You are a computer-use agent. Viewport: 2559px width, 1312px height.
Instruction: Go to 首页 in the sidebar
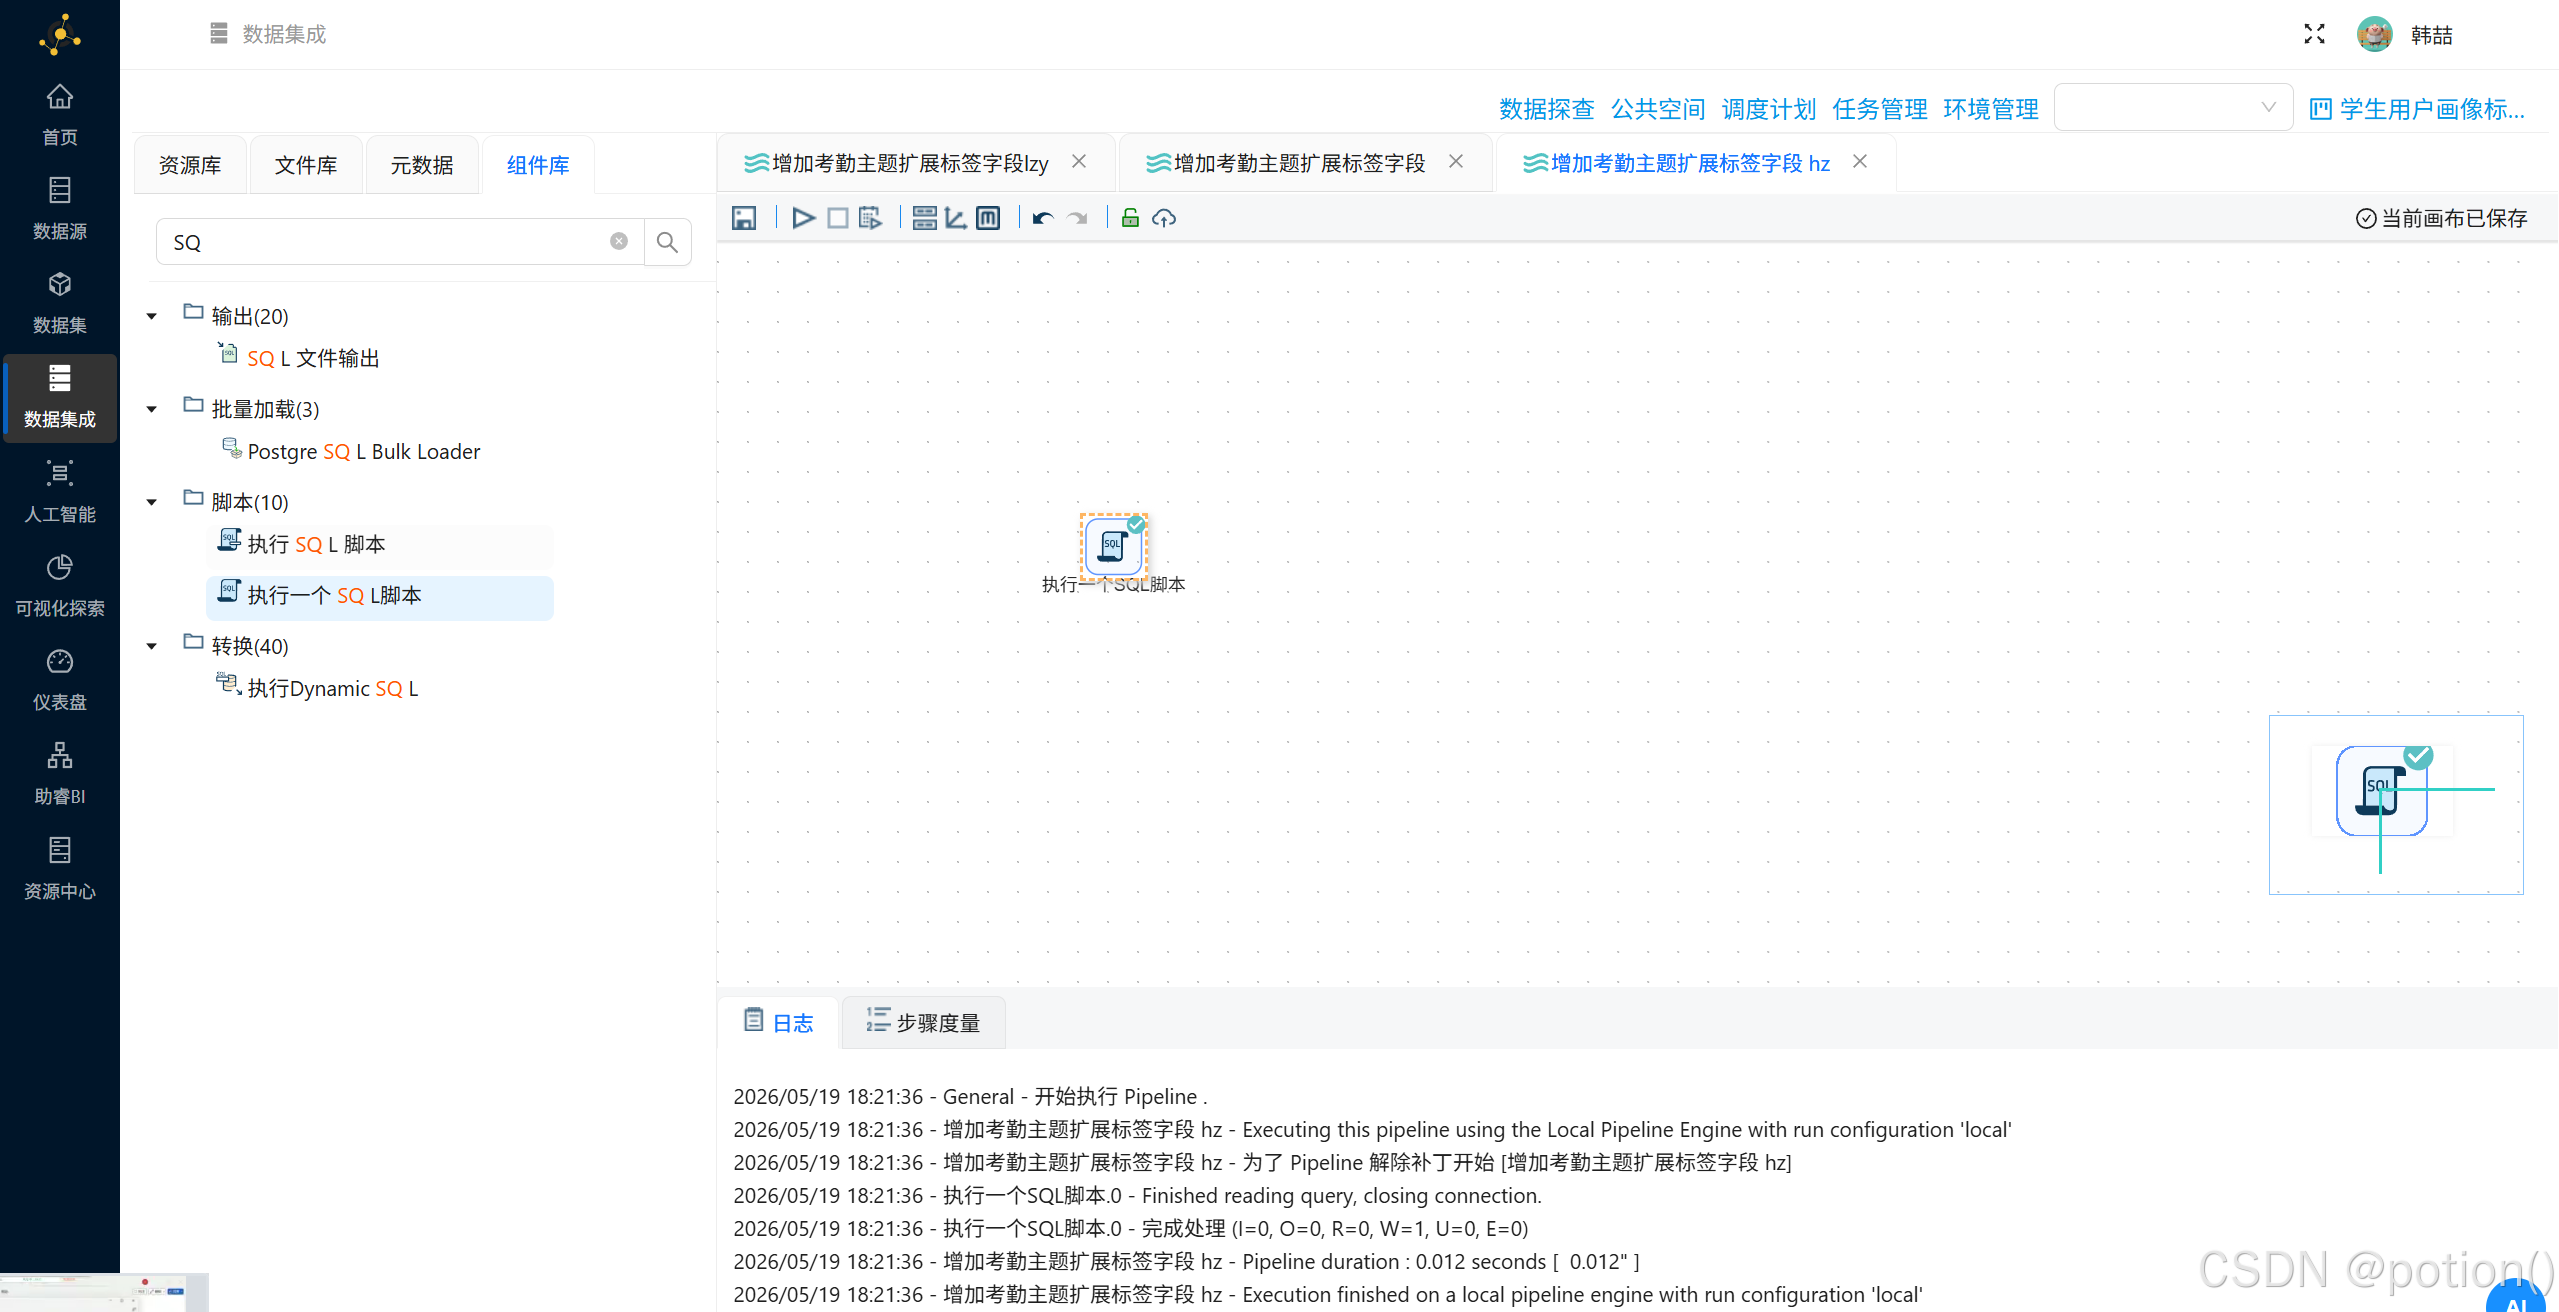(60, 115)
